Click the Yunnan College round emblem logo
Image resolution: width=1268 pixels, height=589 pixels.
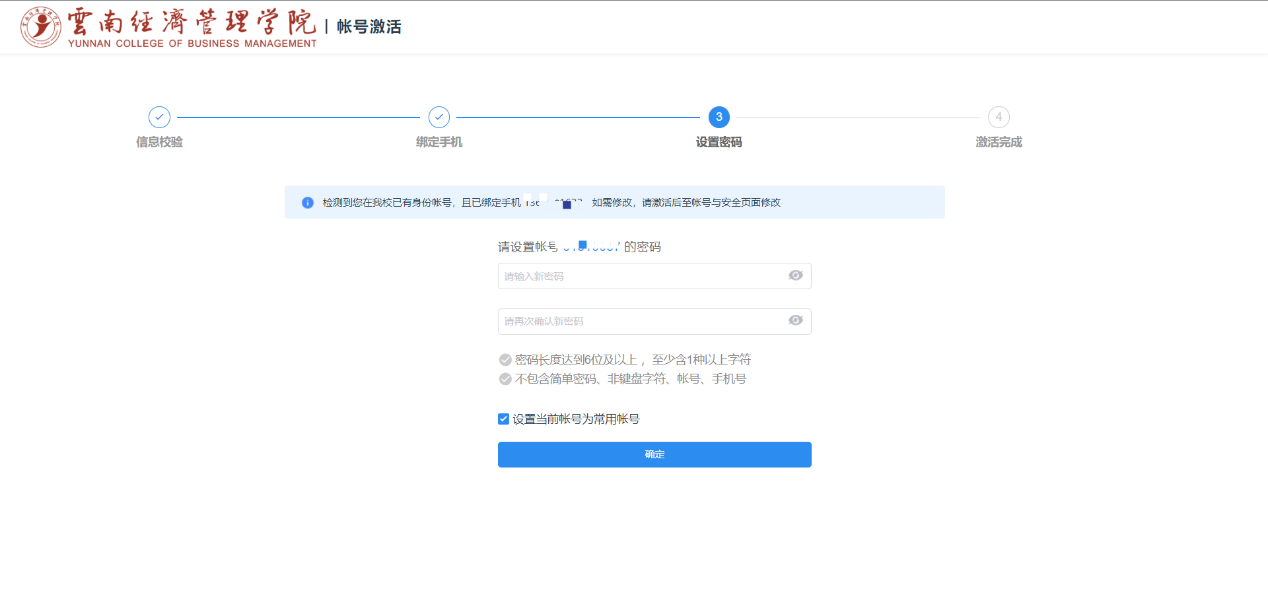pos(41,27)
